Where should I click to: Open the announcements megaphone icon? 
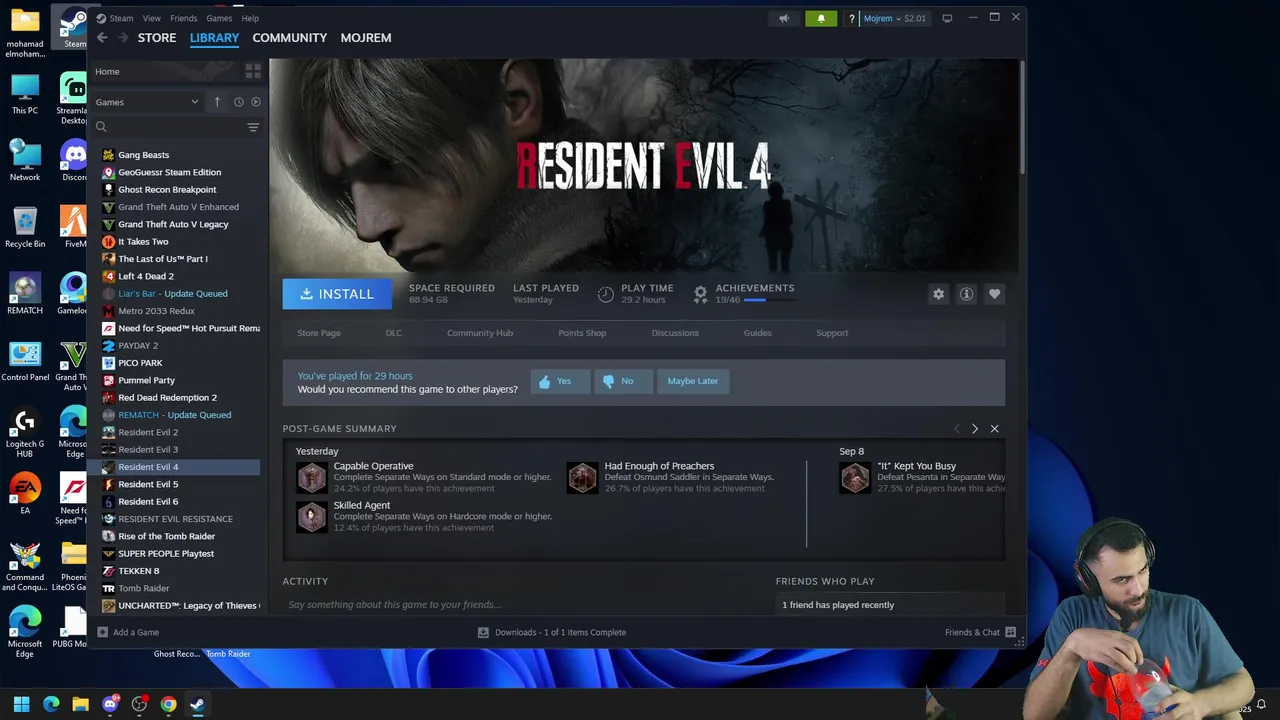pyautogui.click(x=784, y=18)
